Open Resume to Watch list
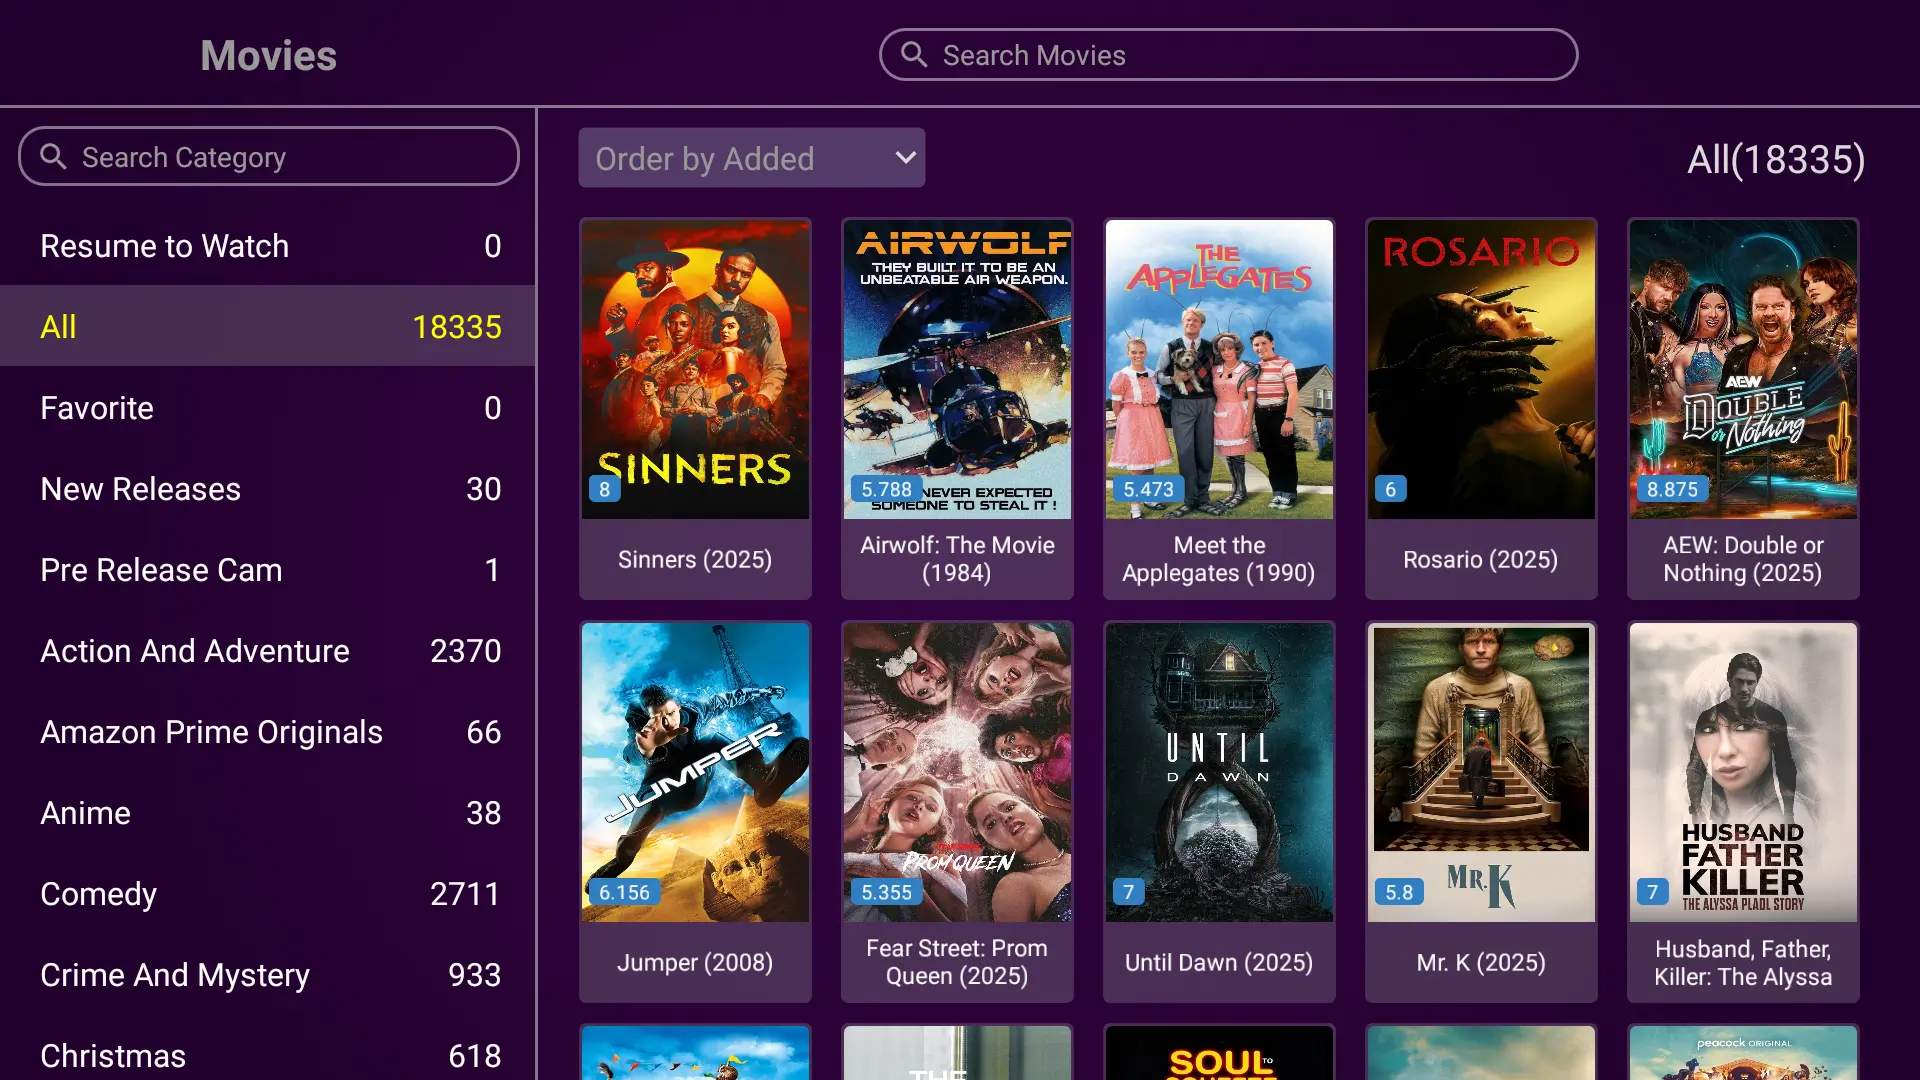1920x1080 pixels. click(x=268, y=246)
